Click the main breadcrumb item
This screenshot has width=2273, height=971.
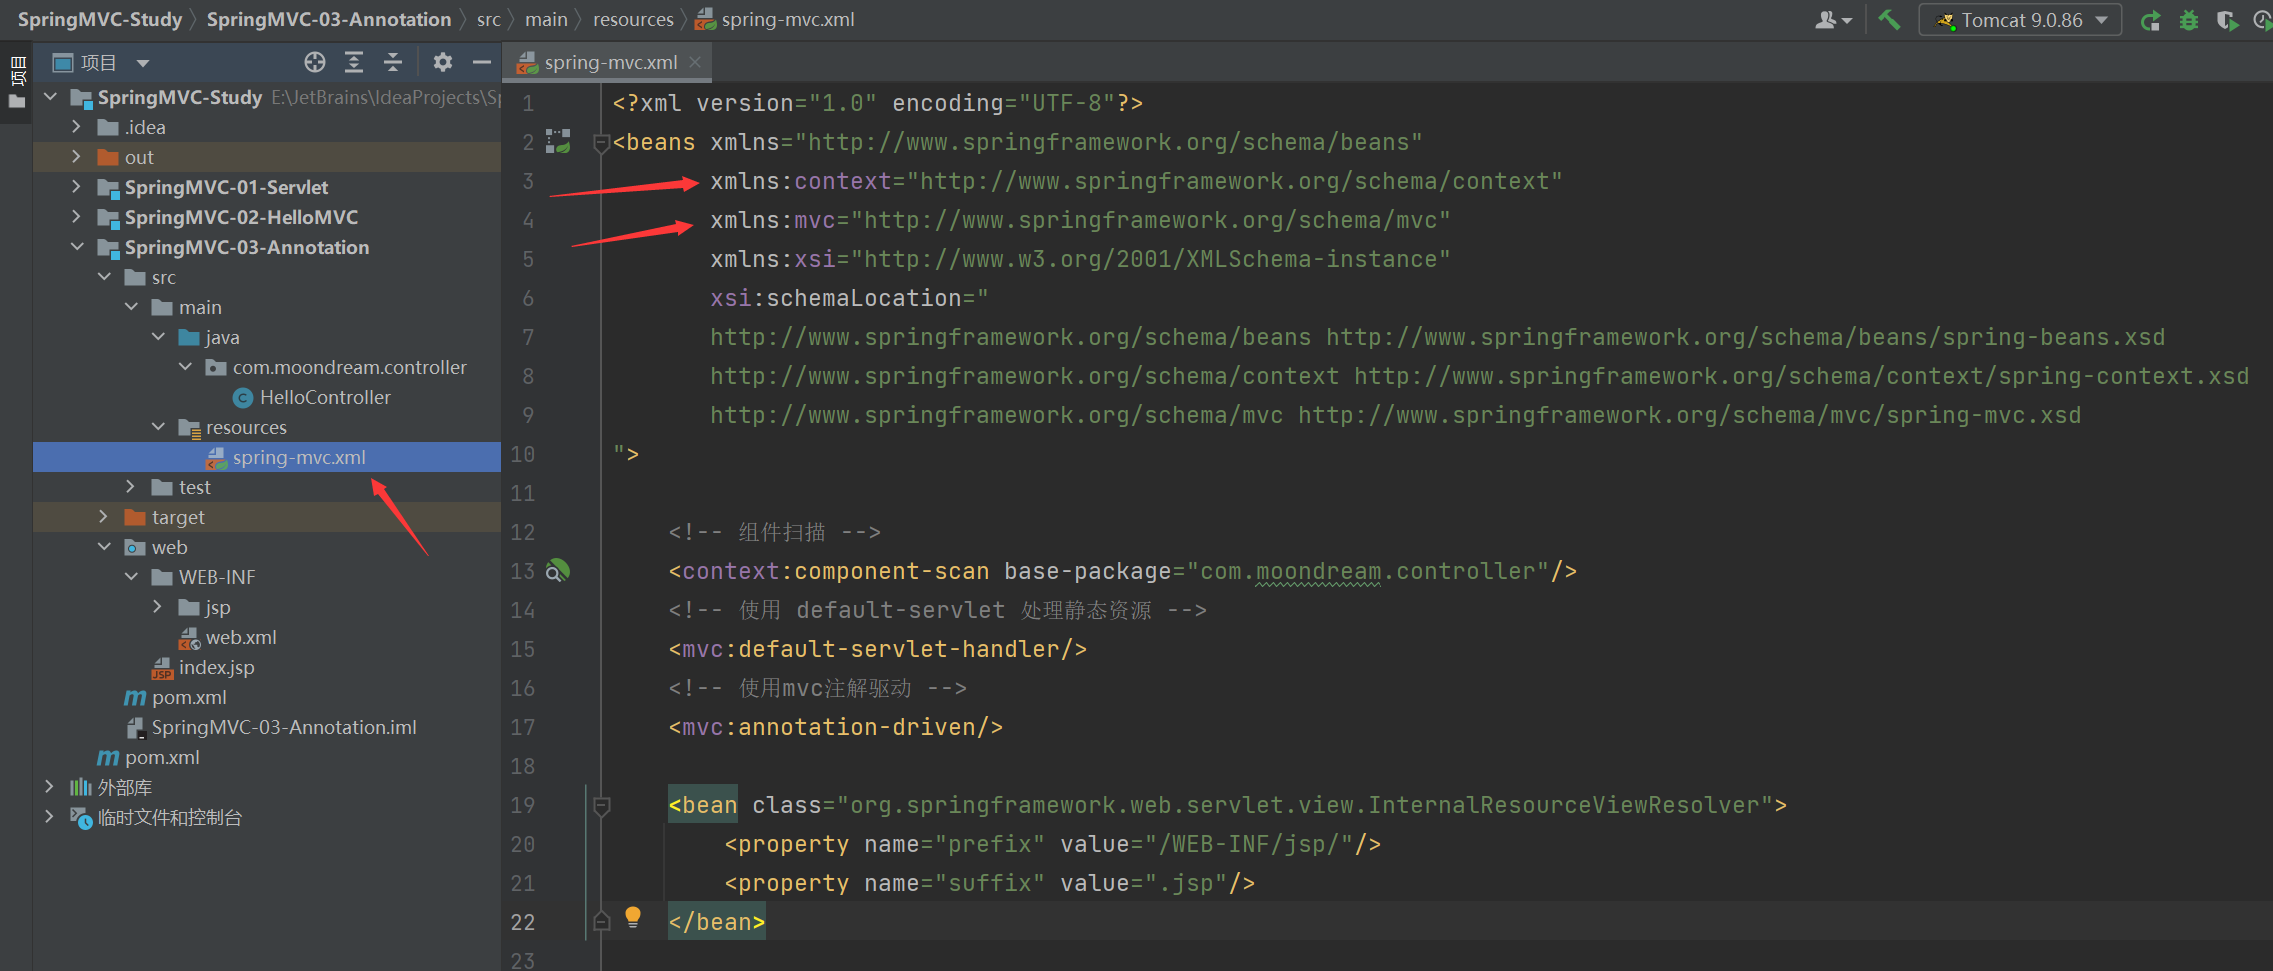pyautogui.click(x=546, y=20)
